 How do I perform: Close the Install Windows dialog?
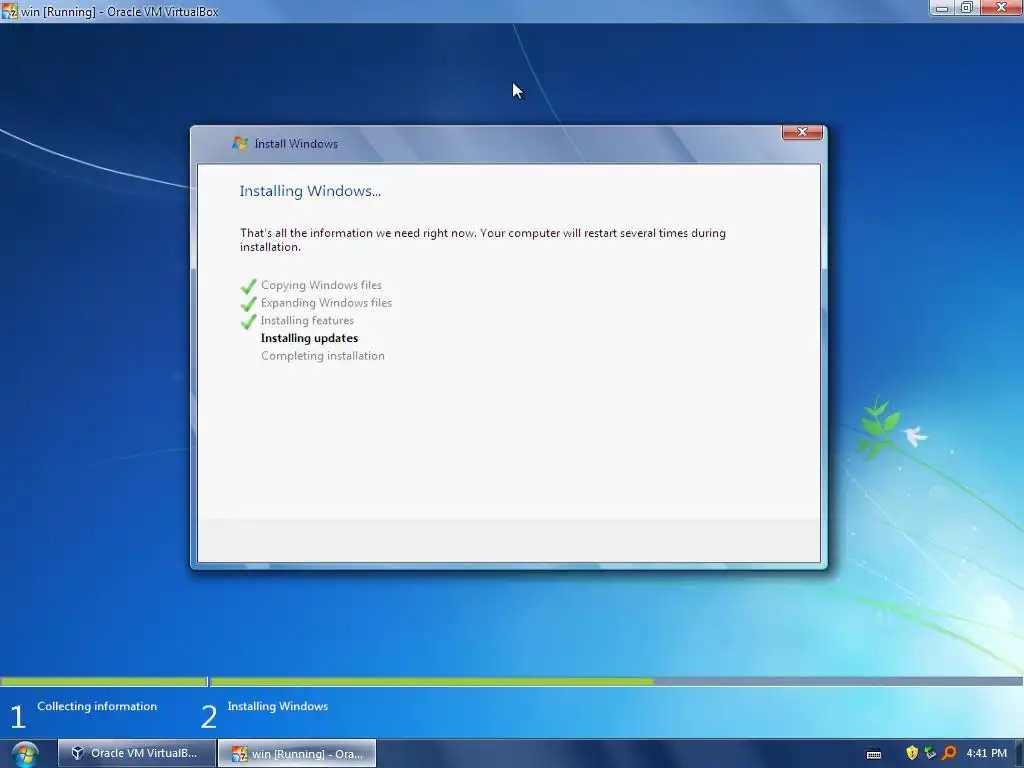pyautogui.click(x=802, y=132)
